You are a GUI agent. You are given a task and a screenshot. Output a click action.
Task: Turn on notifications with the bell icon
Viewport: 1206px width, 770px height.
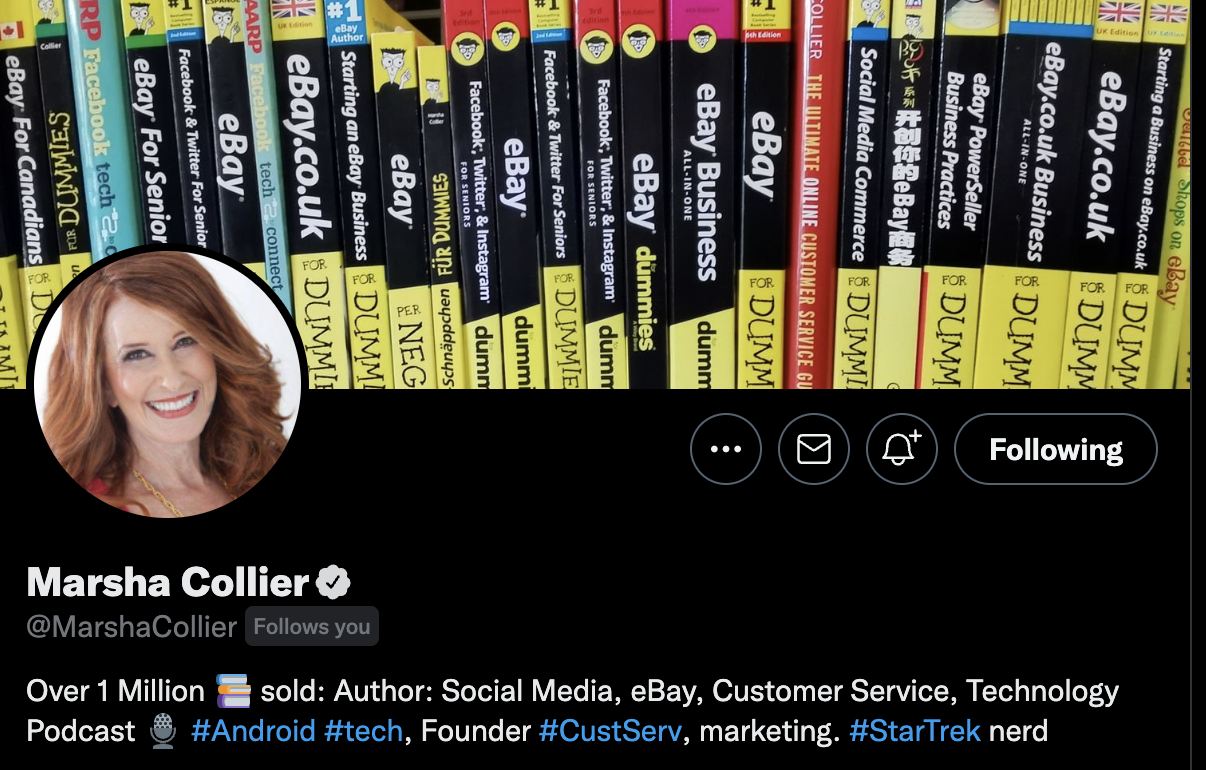(x=901, y=450)
